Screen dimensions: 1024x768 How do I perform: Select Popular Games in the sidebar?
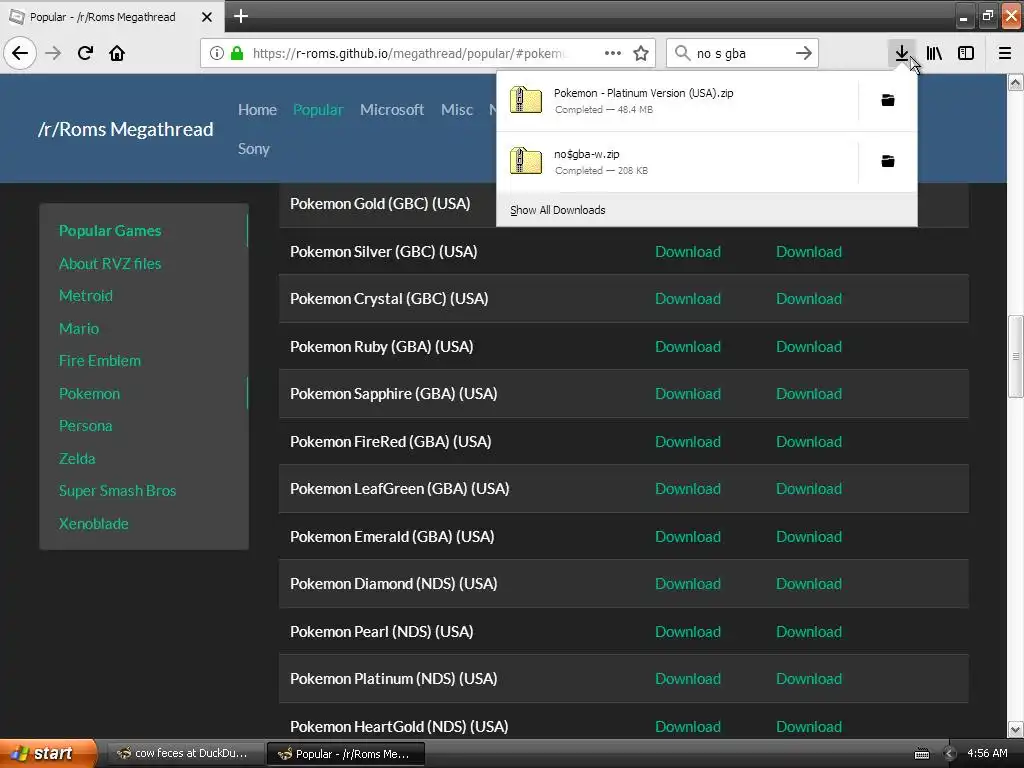[110, 231]
